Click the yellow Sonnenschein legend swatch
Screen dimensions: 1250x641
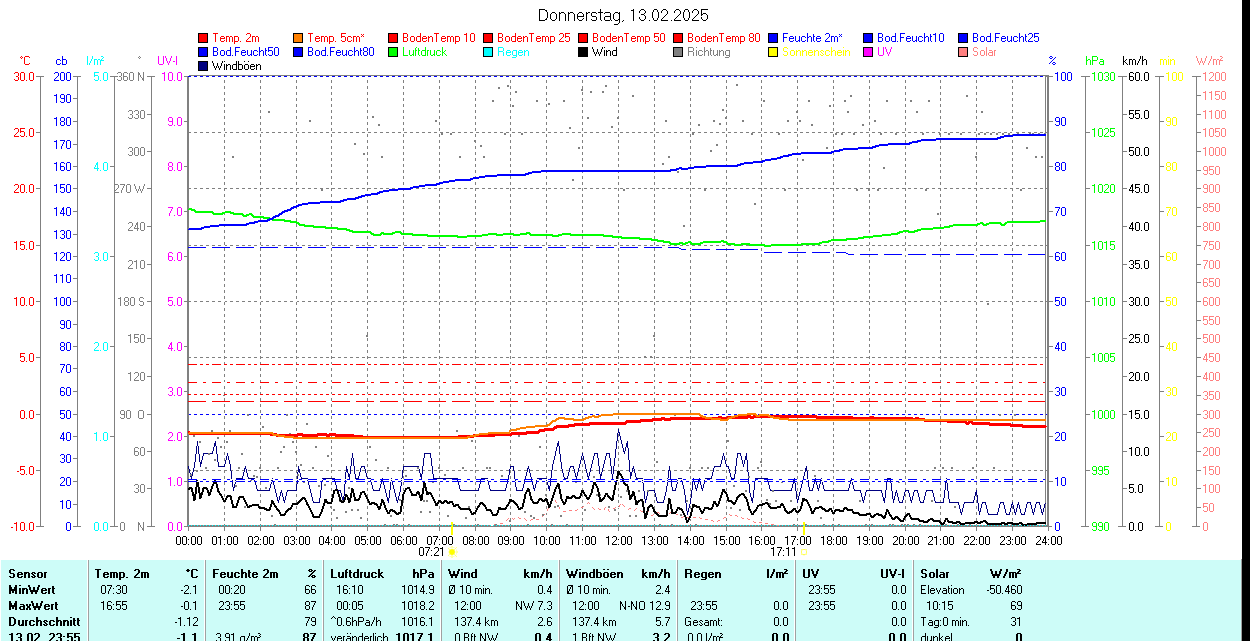pos(774,52)
